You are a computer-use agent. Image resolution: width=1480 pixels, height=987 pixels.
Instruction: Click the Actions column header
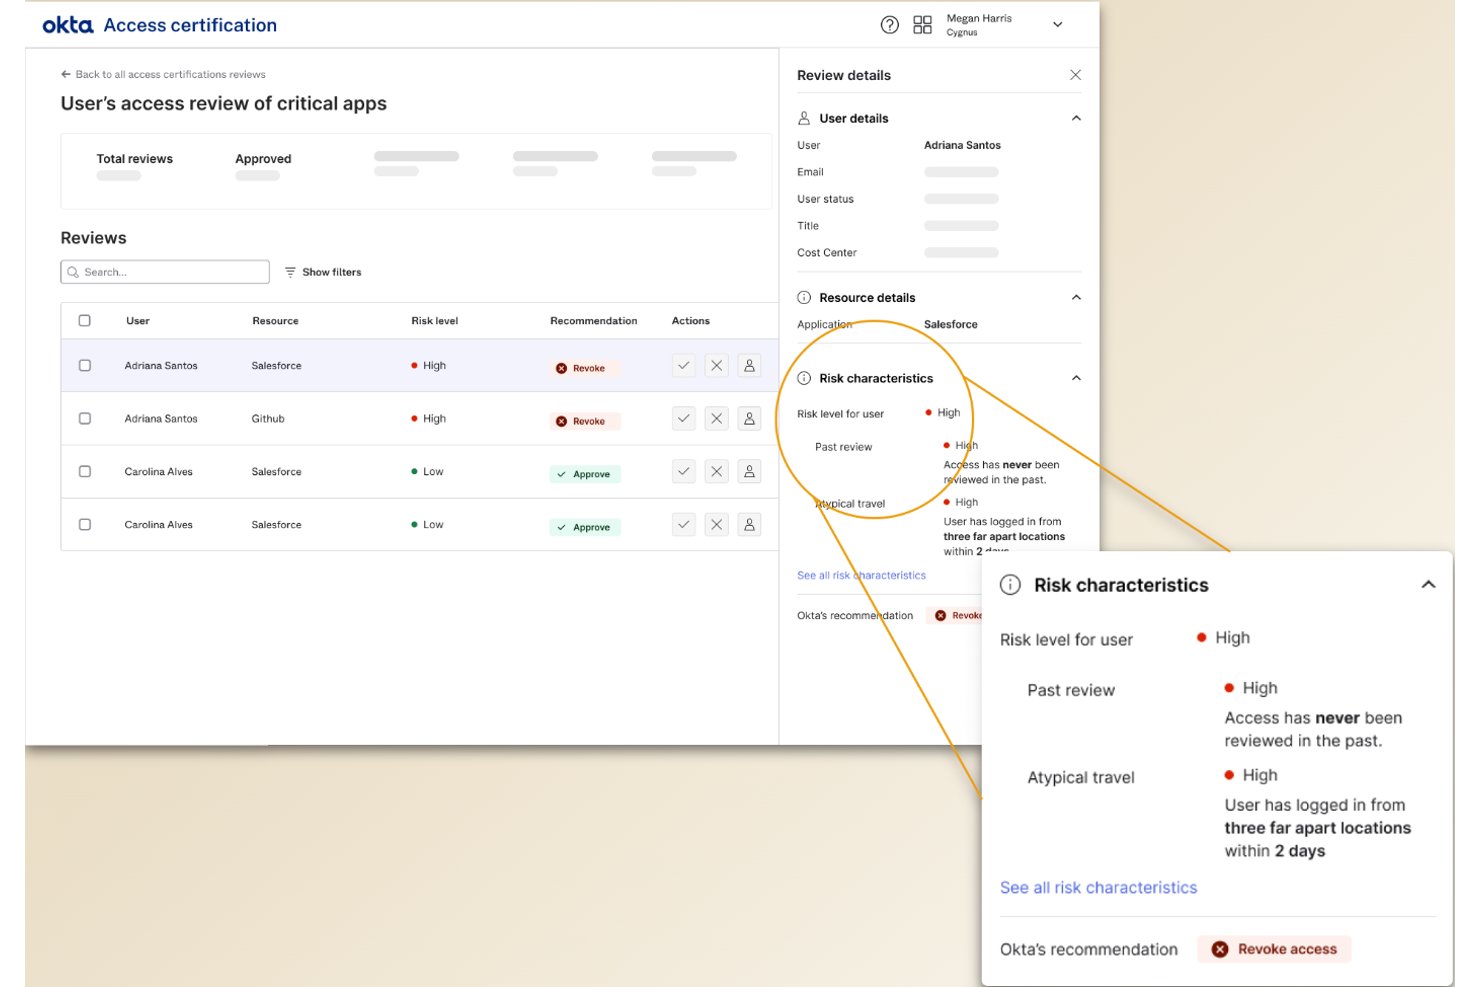(691, 321)
